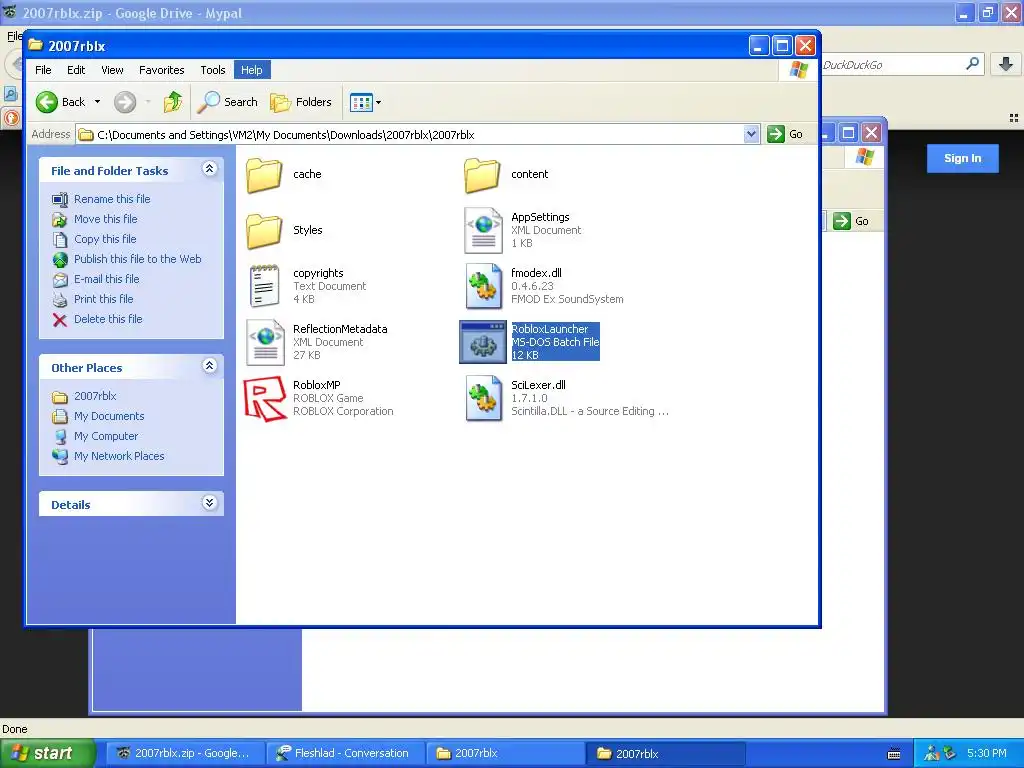The image size is (1024, 768).
Task: Open the Help menu
Action: pos(251,70)
